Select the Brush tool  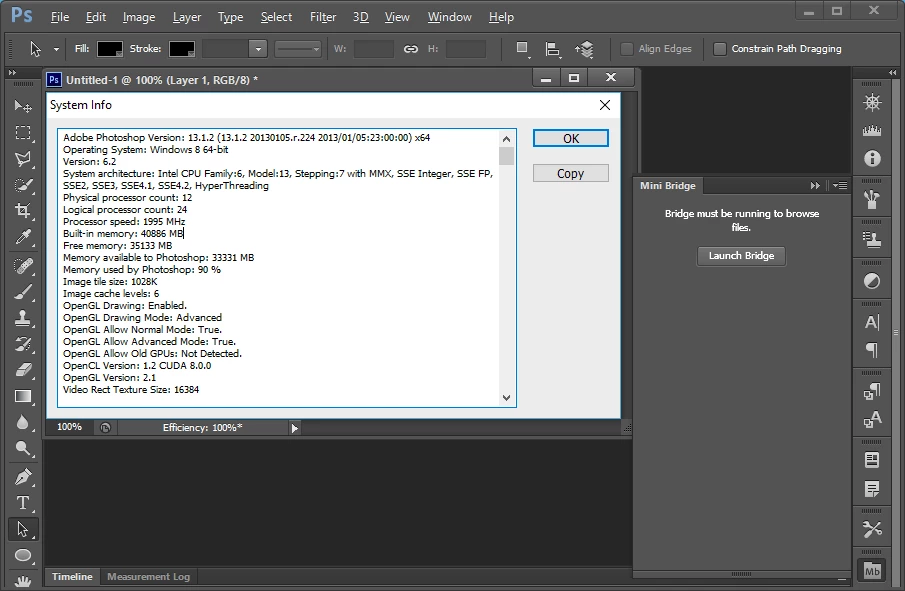23,293
